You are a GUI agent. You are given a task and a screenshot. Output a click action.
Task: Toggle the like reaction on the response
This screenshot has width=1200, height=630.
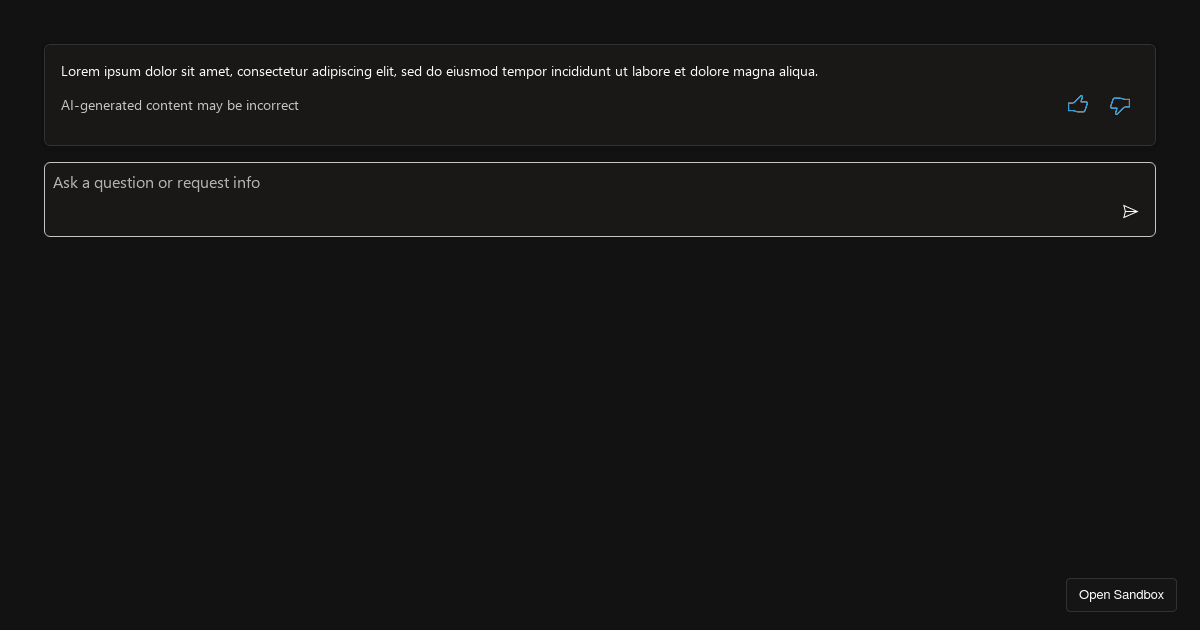(1078, 104)
